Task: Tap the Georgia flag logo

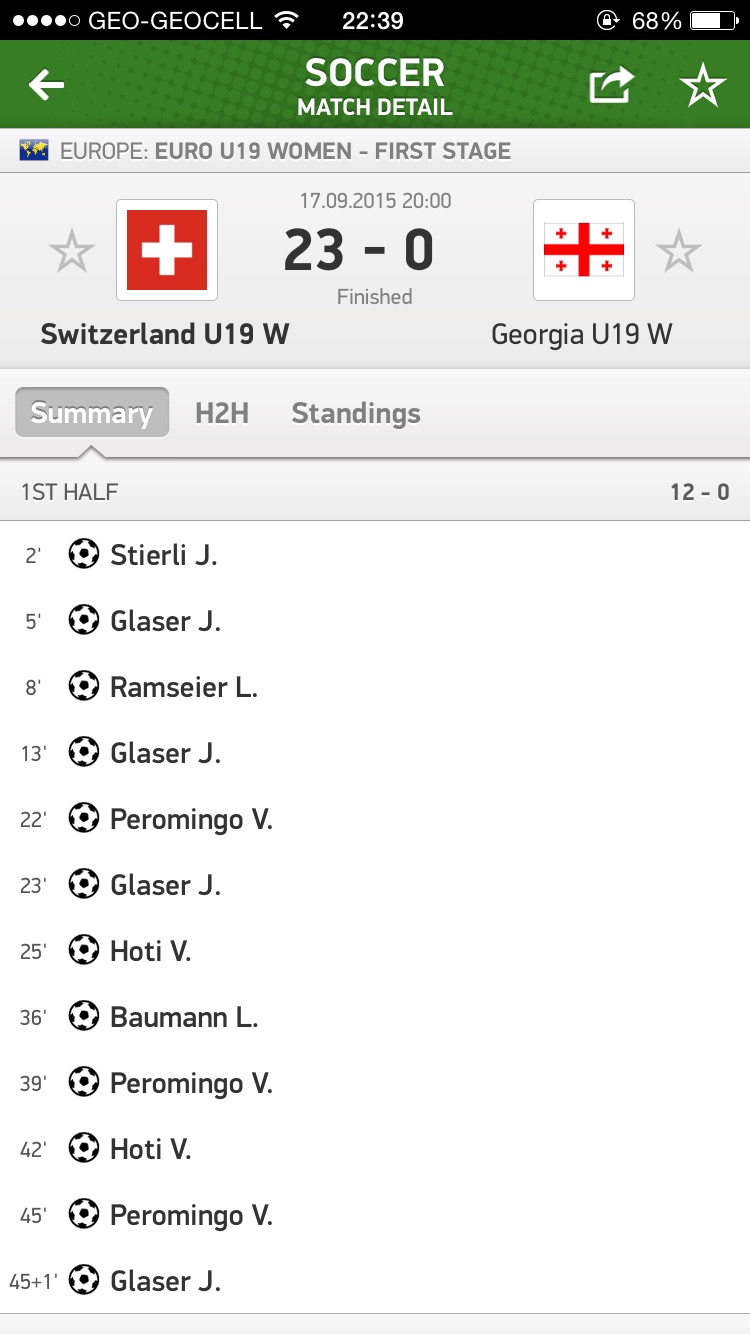Action: pos(584,250)
